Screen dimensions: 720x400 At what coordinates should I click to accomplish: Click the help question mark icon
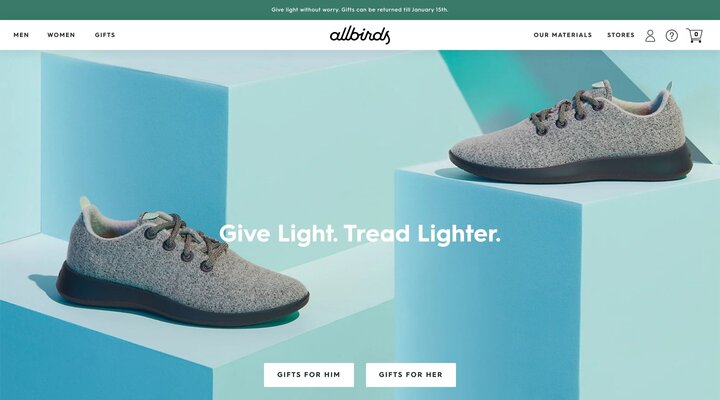(x=671, y=35)
